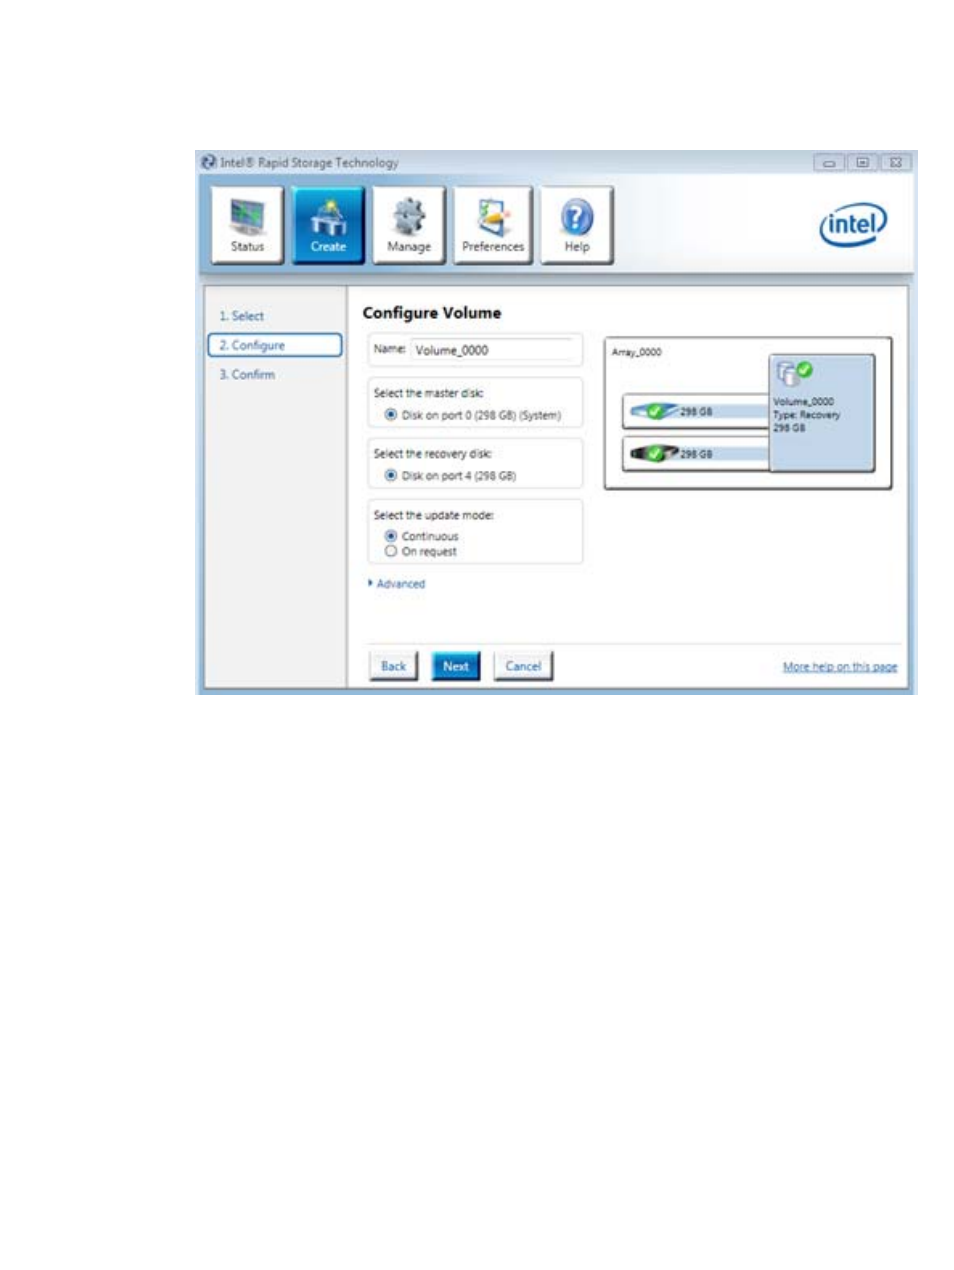Click the Volume_0000 recovery volume icon
This screenshot has width=954, height=1270.
click(796, 374)
